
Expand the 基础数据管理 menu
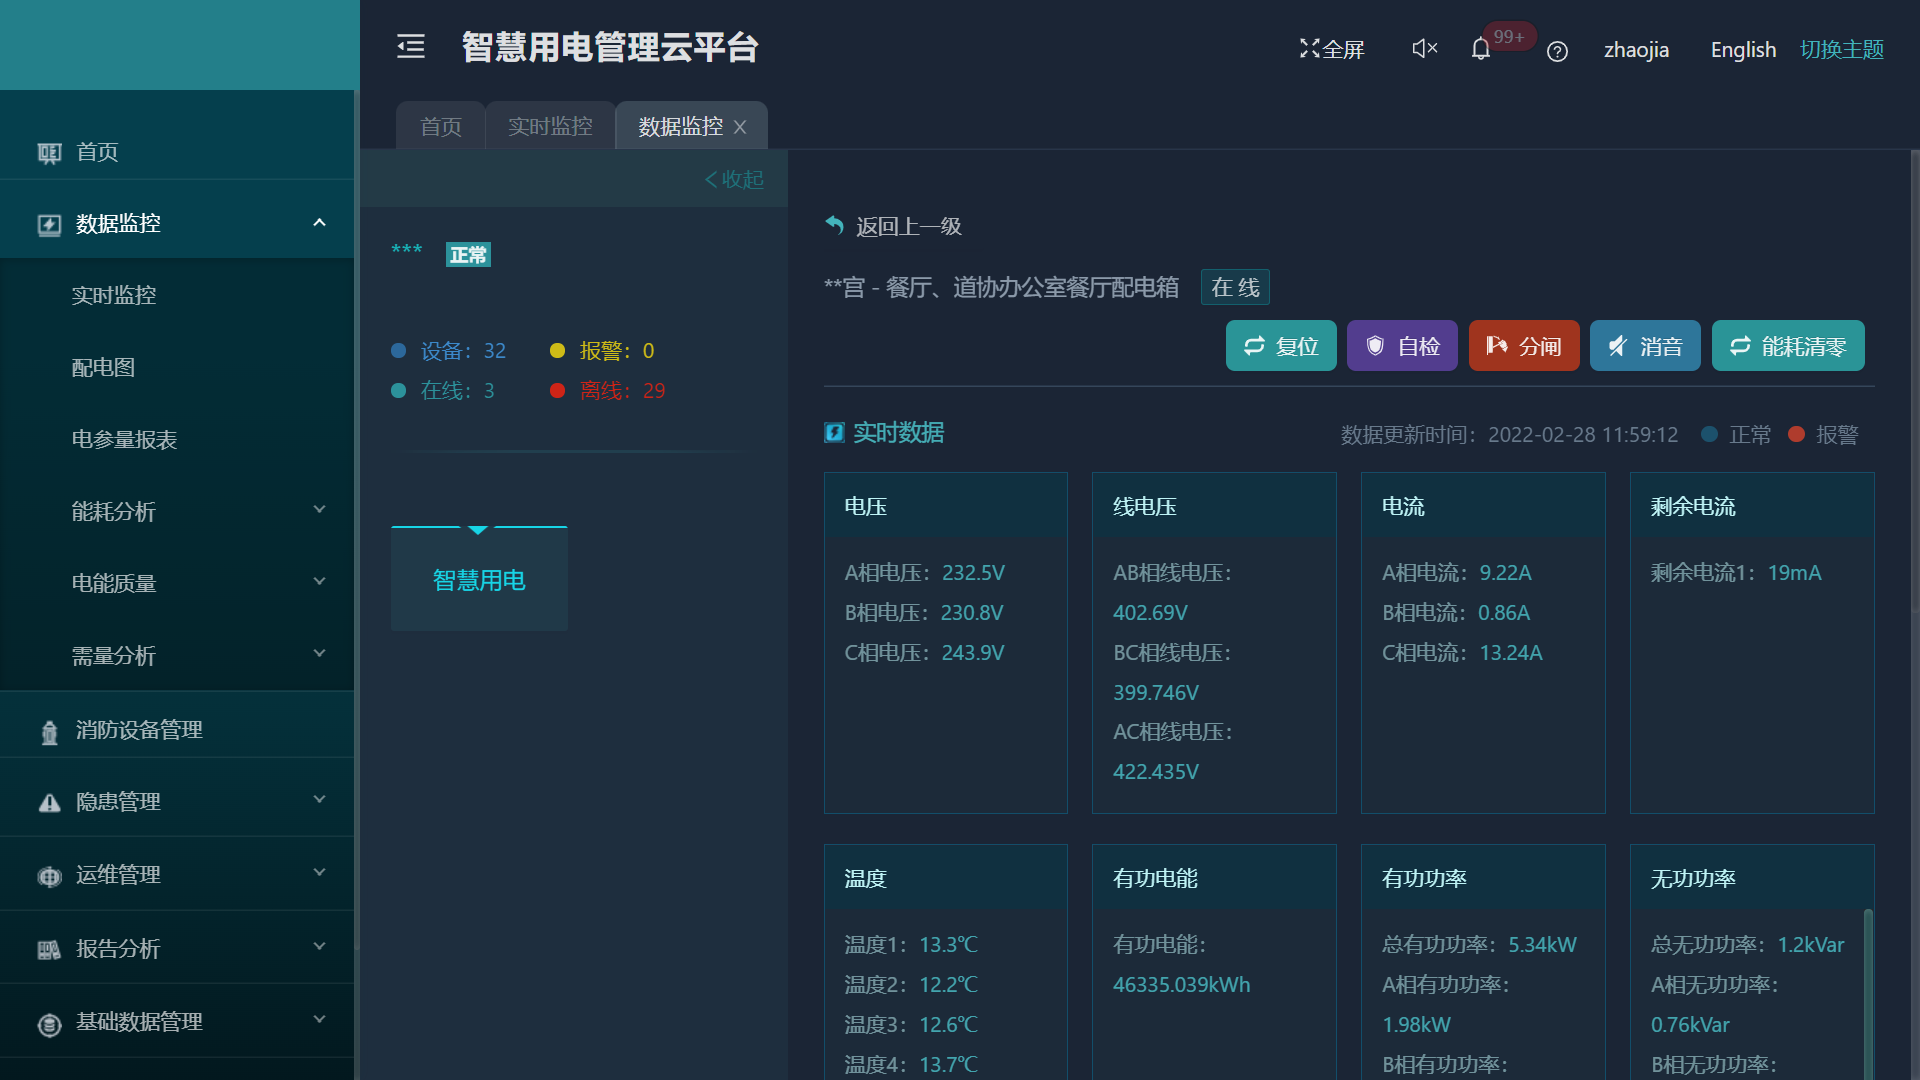pyautogui.click(x=319, y=1020)
